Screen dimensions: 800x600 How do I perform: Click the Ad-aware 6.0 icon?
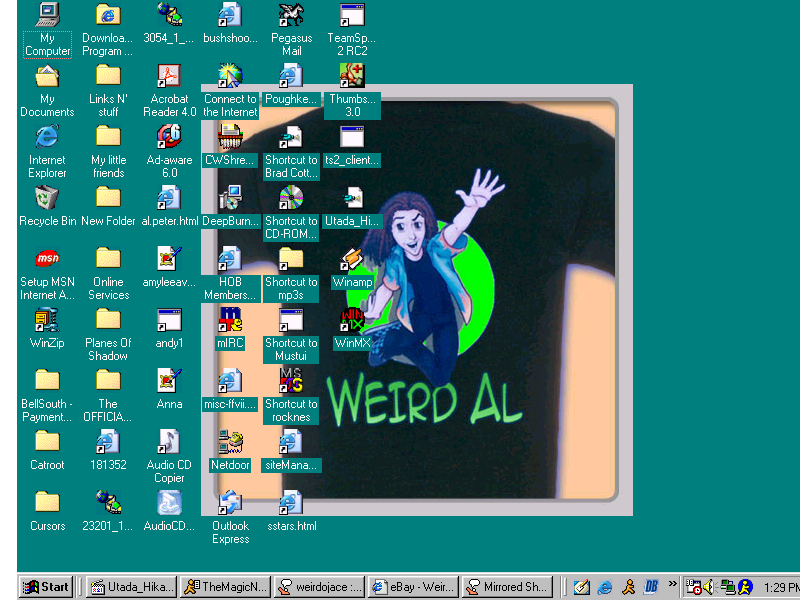click(169, 137)
